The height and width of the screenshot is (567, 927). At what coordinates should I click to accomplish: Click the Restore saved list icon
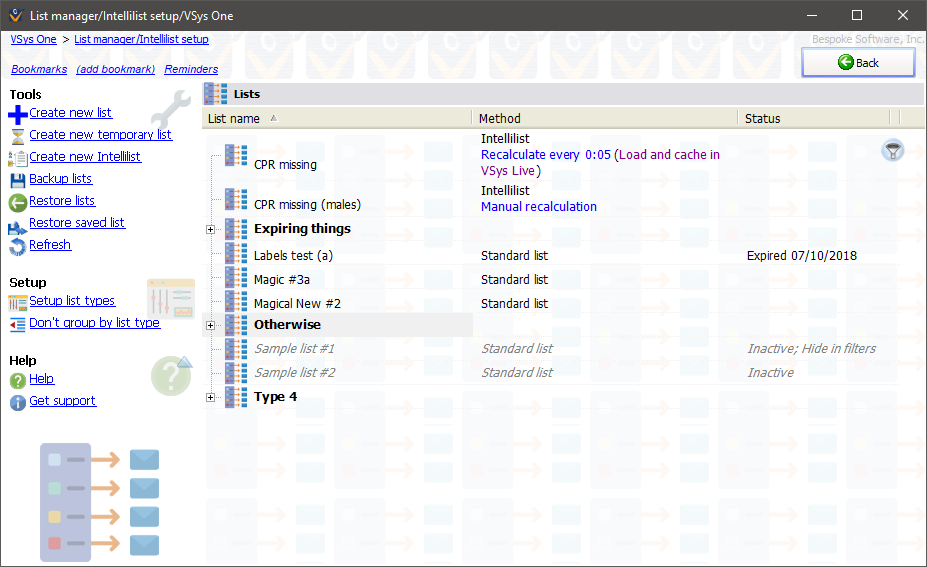[x=18, y=227]
